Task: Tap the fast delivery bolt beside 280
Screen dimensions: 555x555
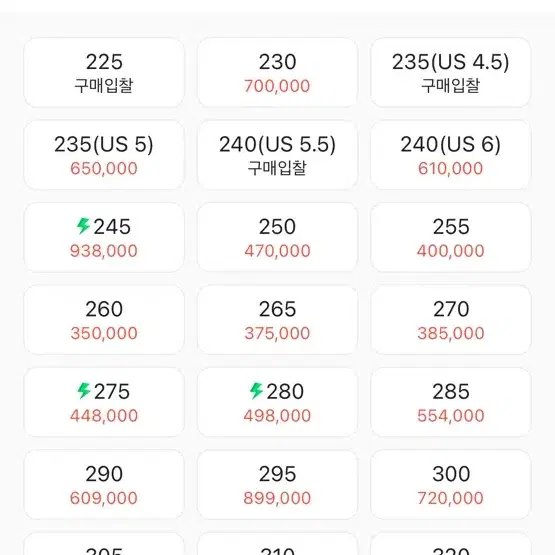Action: click(256, 390)
